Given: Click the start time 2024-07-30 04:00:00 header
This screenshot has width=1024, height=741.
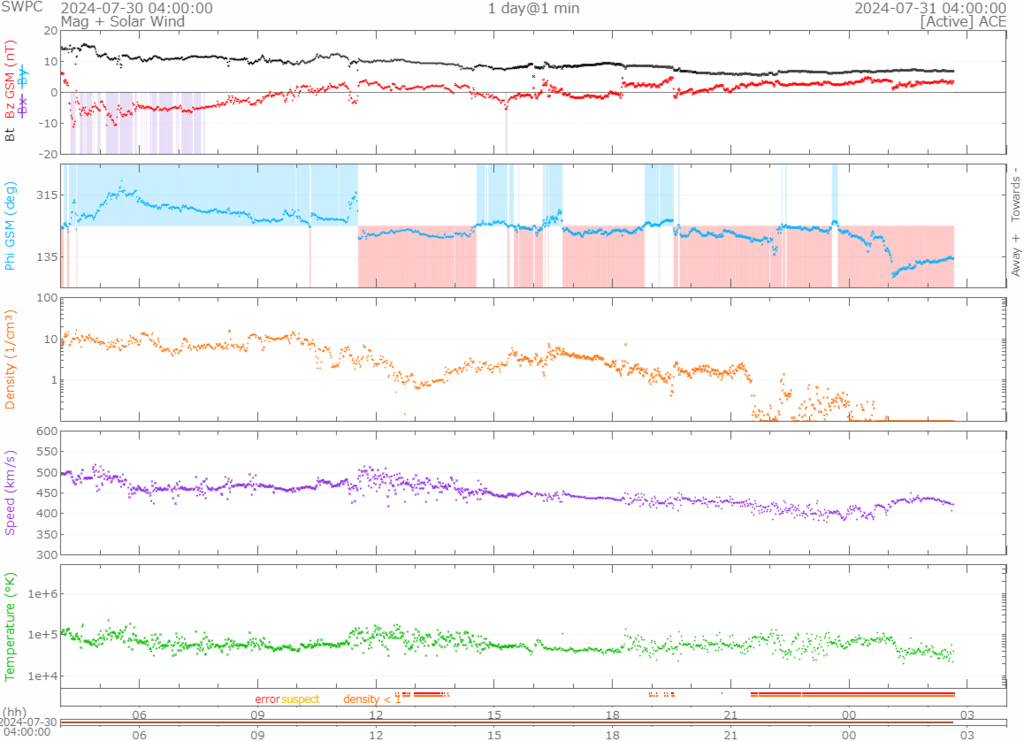Looking at the screenshot, I should click(150, 8).
